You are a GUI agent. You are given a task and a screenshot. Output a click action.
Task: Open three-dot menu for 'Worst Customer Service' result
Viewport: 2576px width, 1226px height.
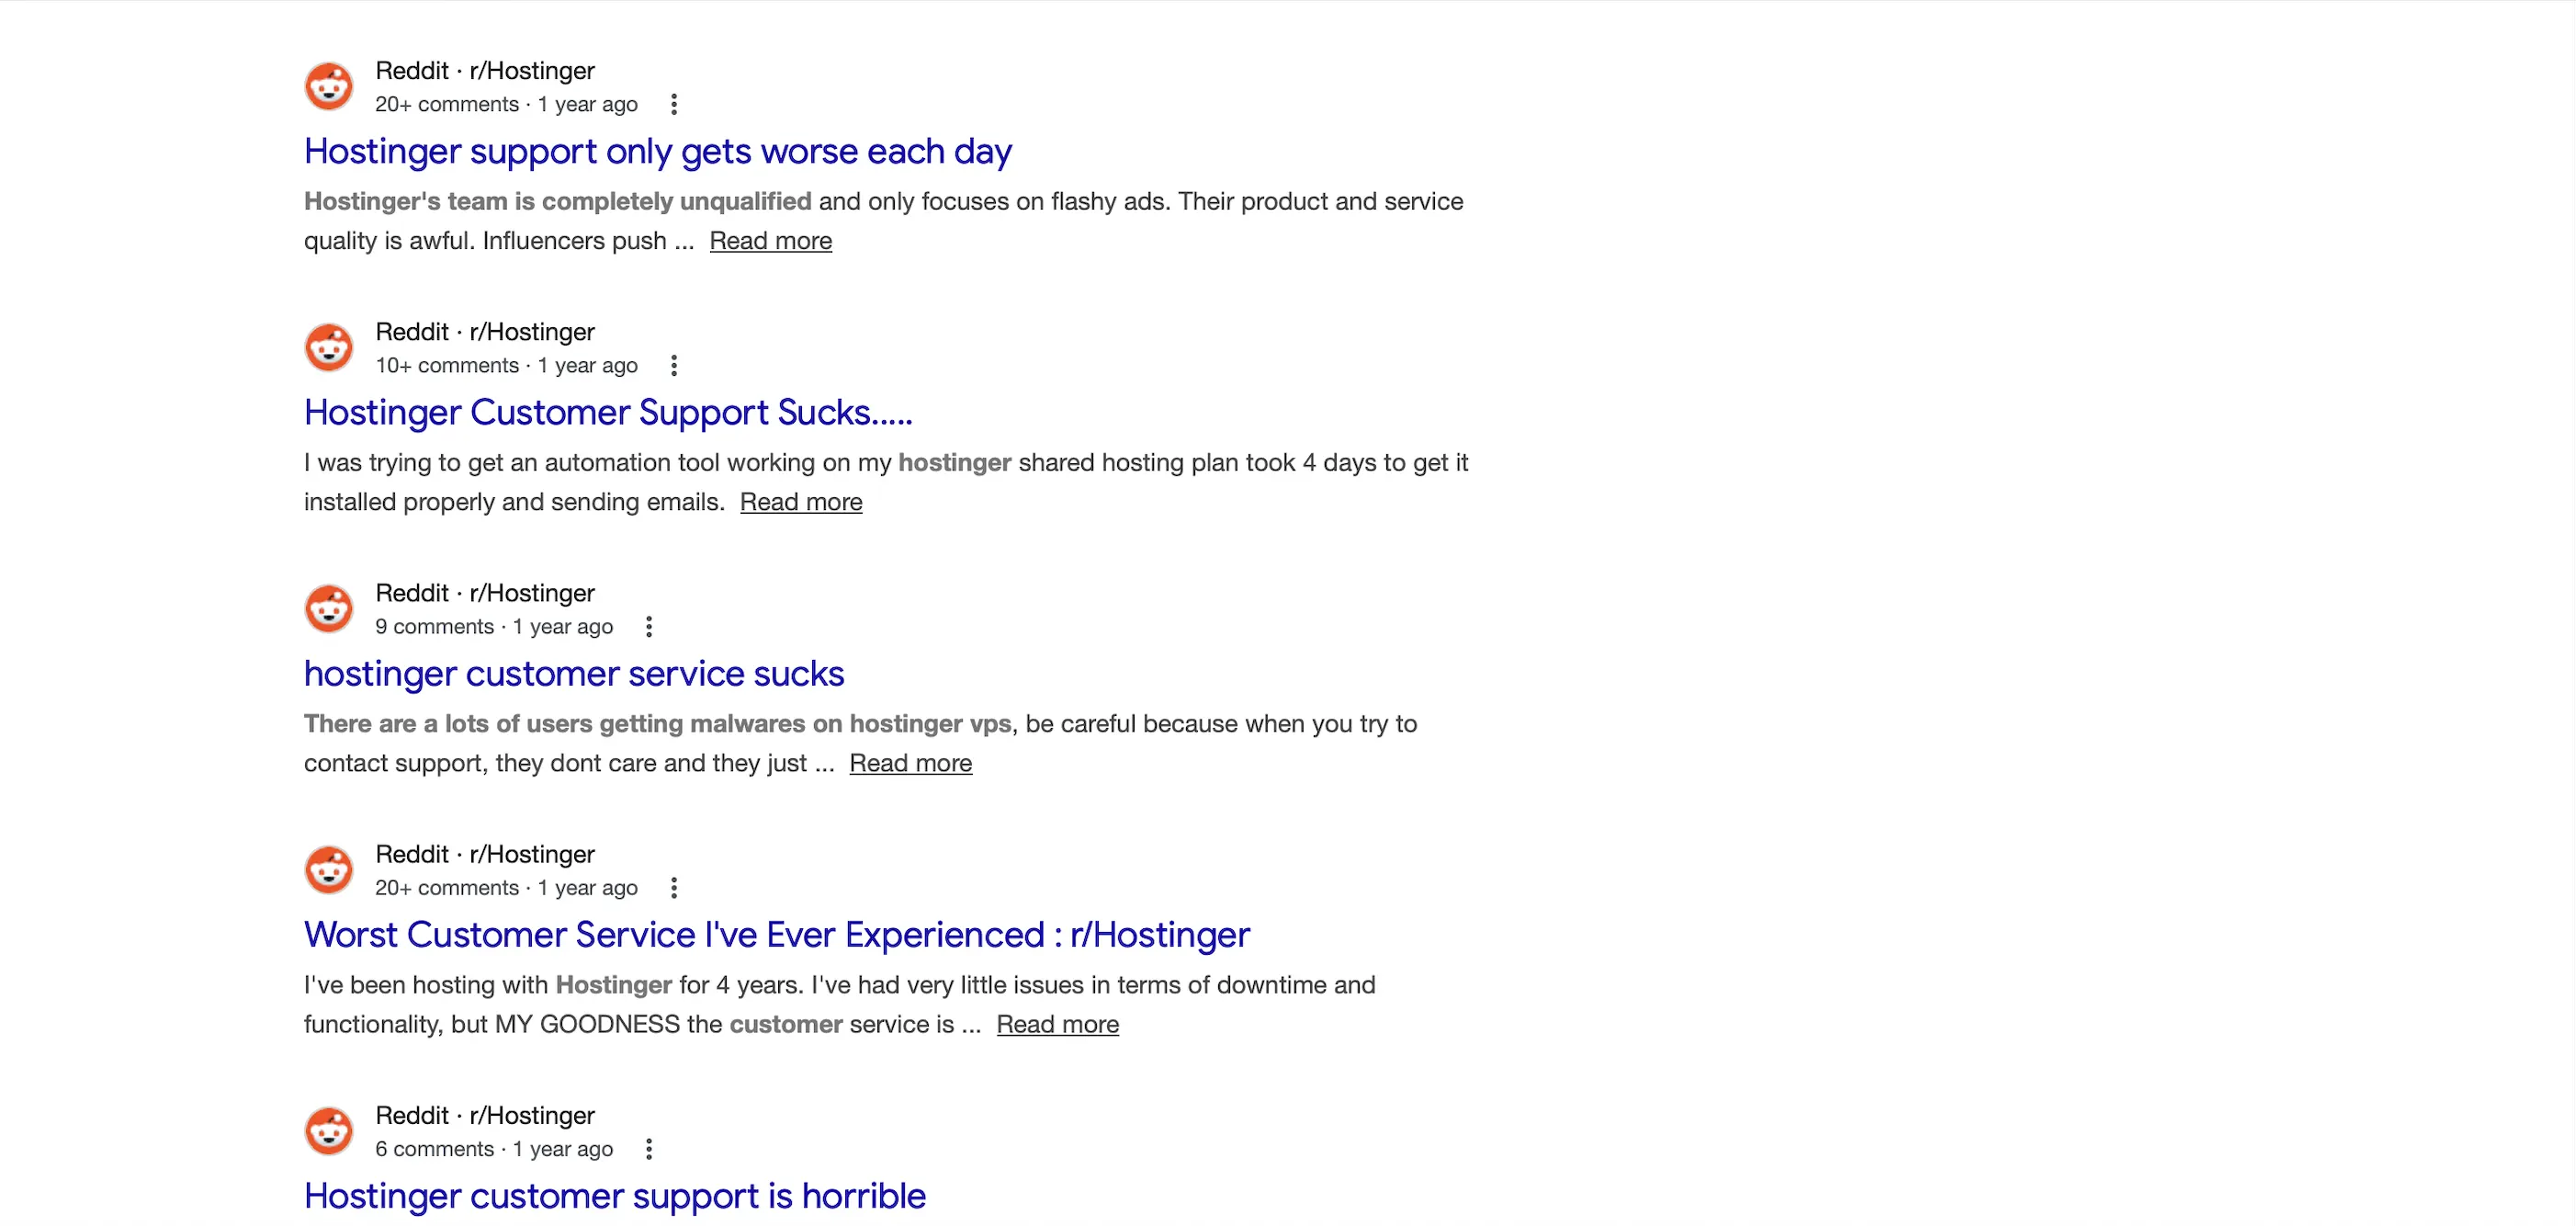coord(674,887)
